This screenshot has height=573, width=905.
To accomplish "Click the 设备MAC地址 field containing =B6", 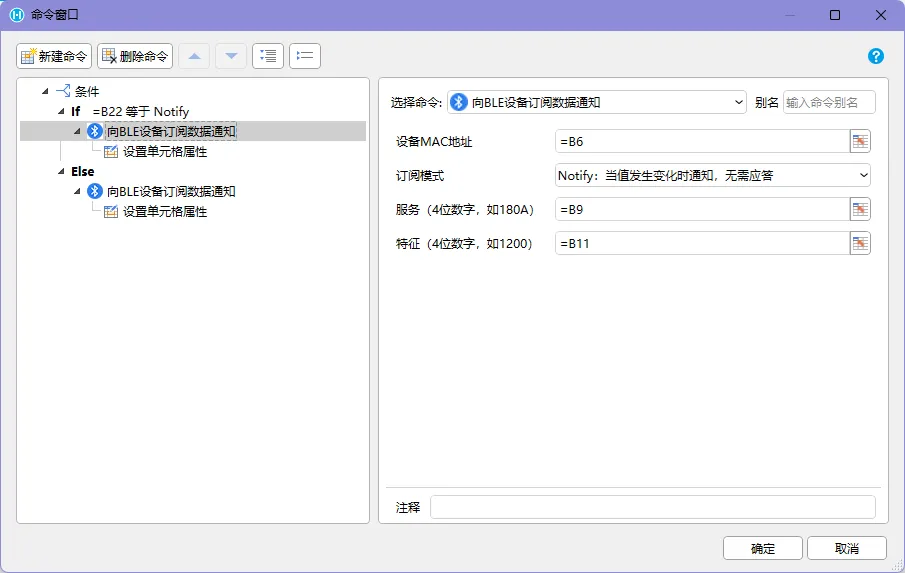I will [702, 141].
